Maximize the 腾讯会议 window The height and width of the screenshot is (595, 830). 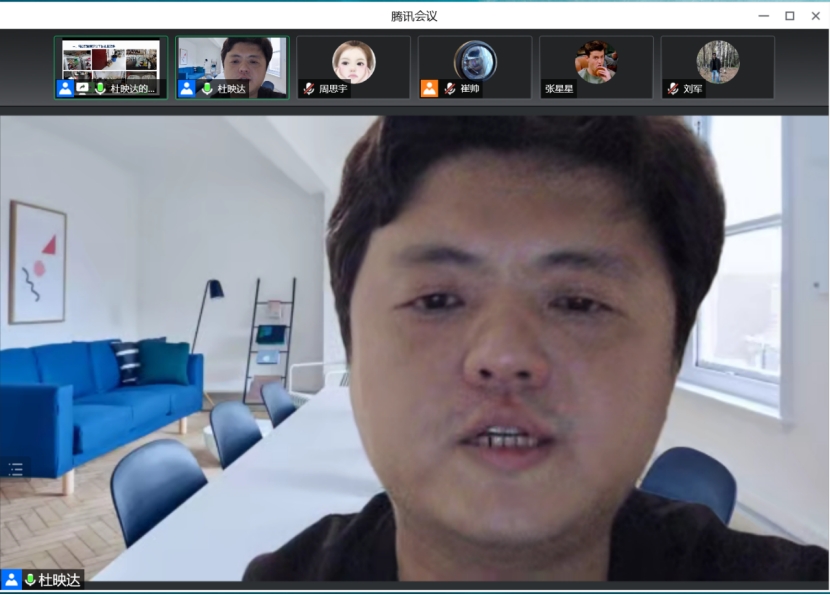[x=789, y=15]
